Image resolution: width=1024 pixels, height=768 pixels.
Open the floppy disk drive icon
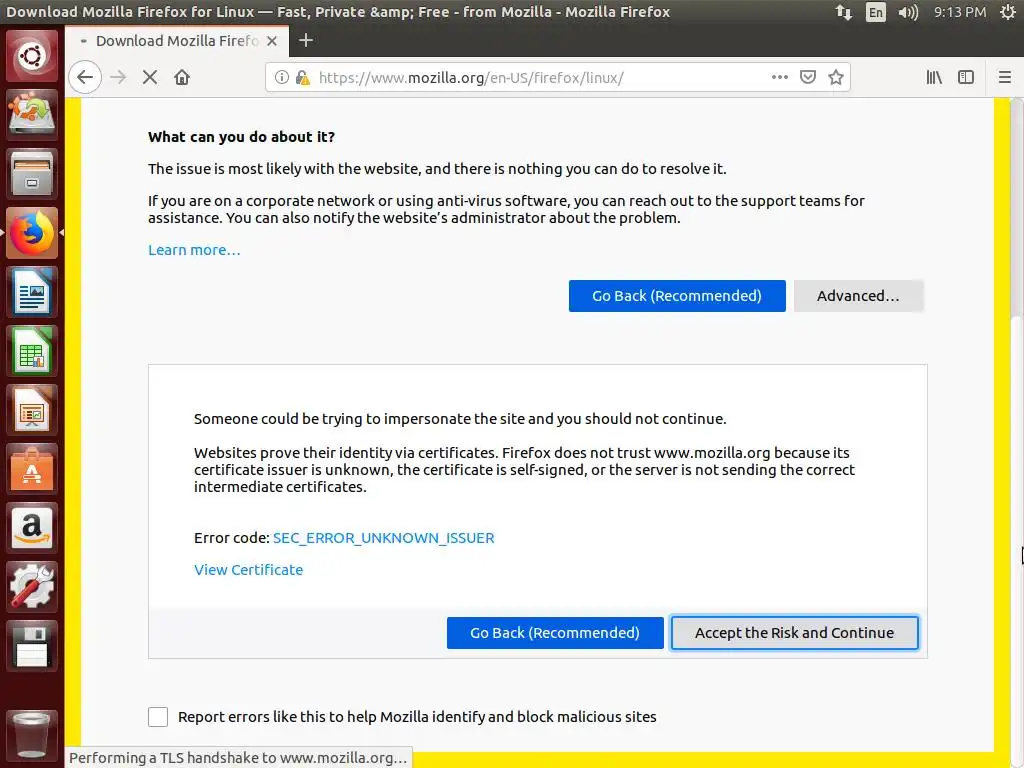click(x=32, y=646)
